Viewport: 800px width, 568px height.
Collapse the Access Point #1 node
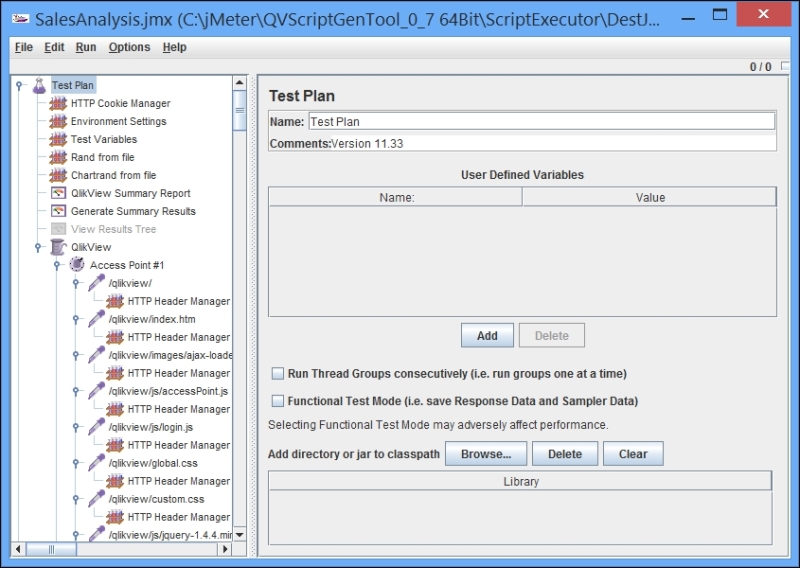pyautogui.click(x=57, y=265)
